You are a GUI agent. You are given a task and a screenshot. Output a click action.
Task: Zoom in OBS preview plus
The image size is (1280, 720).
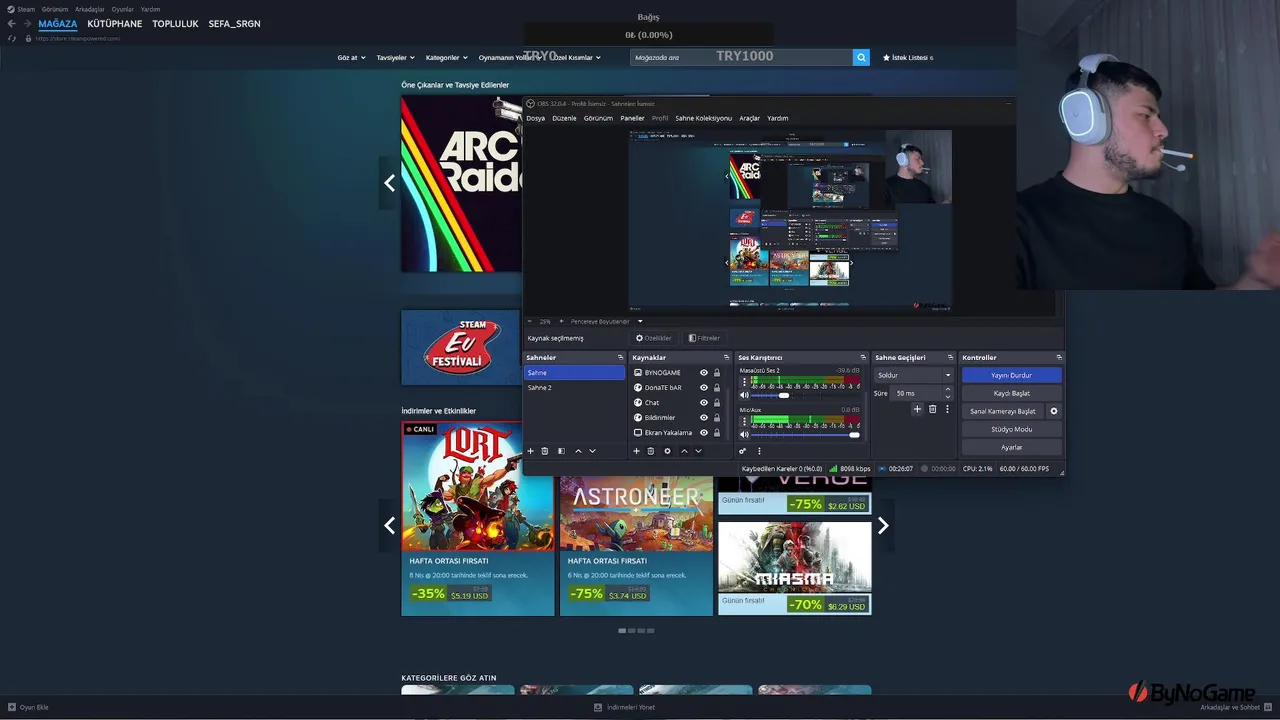560,321
